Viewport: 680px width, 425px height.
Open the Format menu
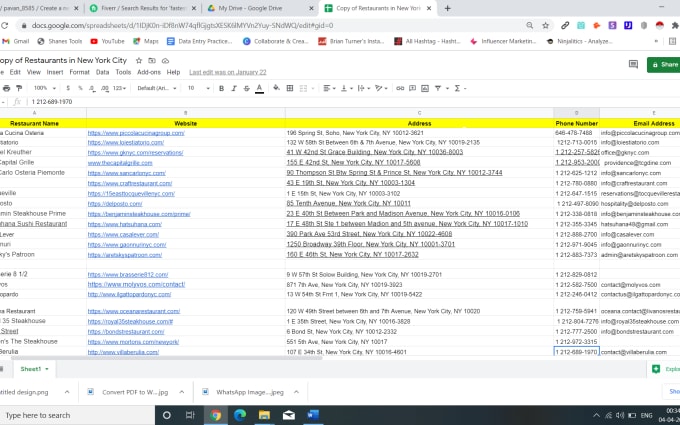pos(79,72)
